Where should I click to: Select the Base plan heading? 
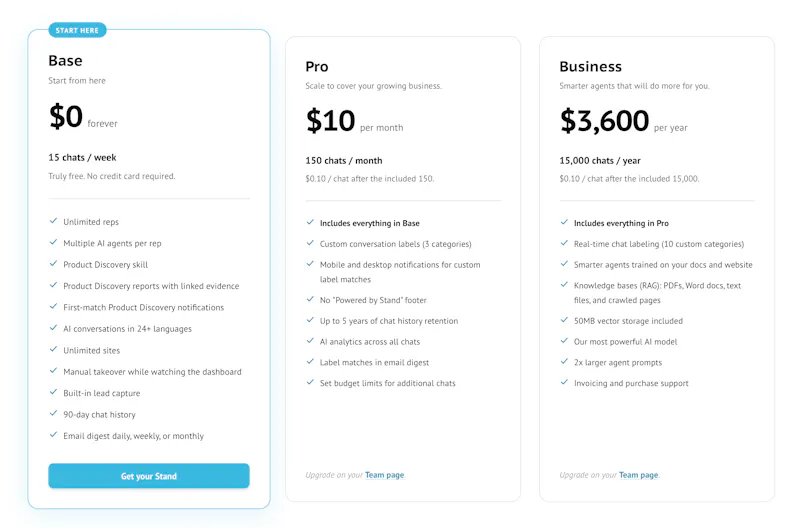click(65, 61)
